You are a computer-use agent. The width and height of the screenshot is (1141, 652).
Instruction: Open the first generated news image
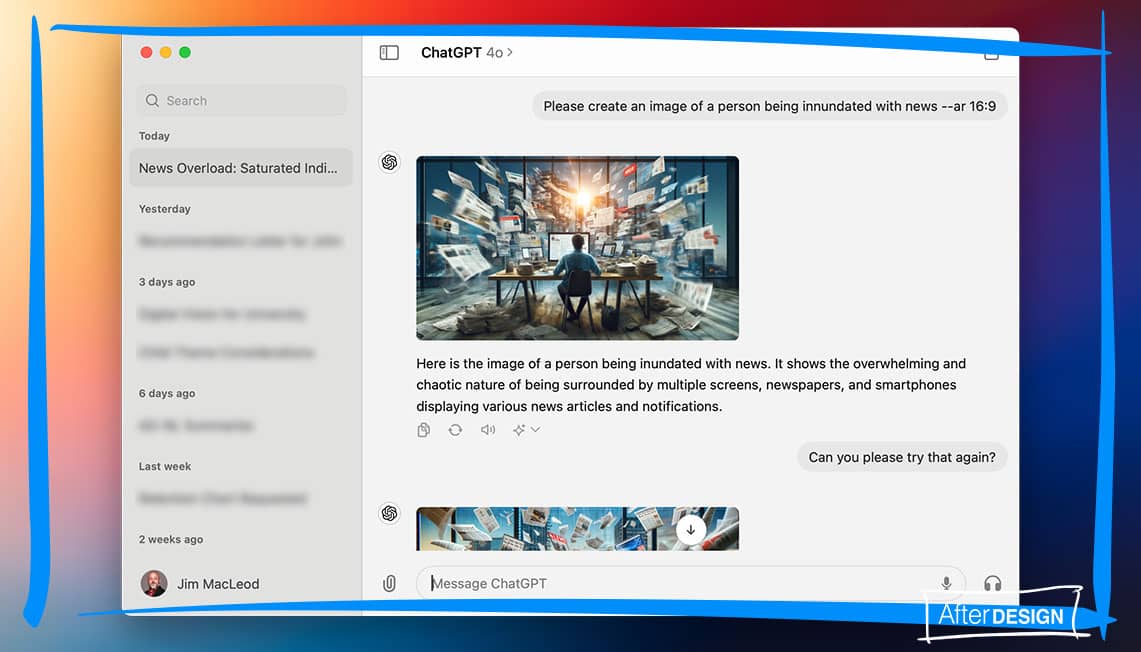click(x=577, y=248)
